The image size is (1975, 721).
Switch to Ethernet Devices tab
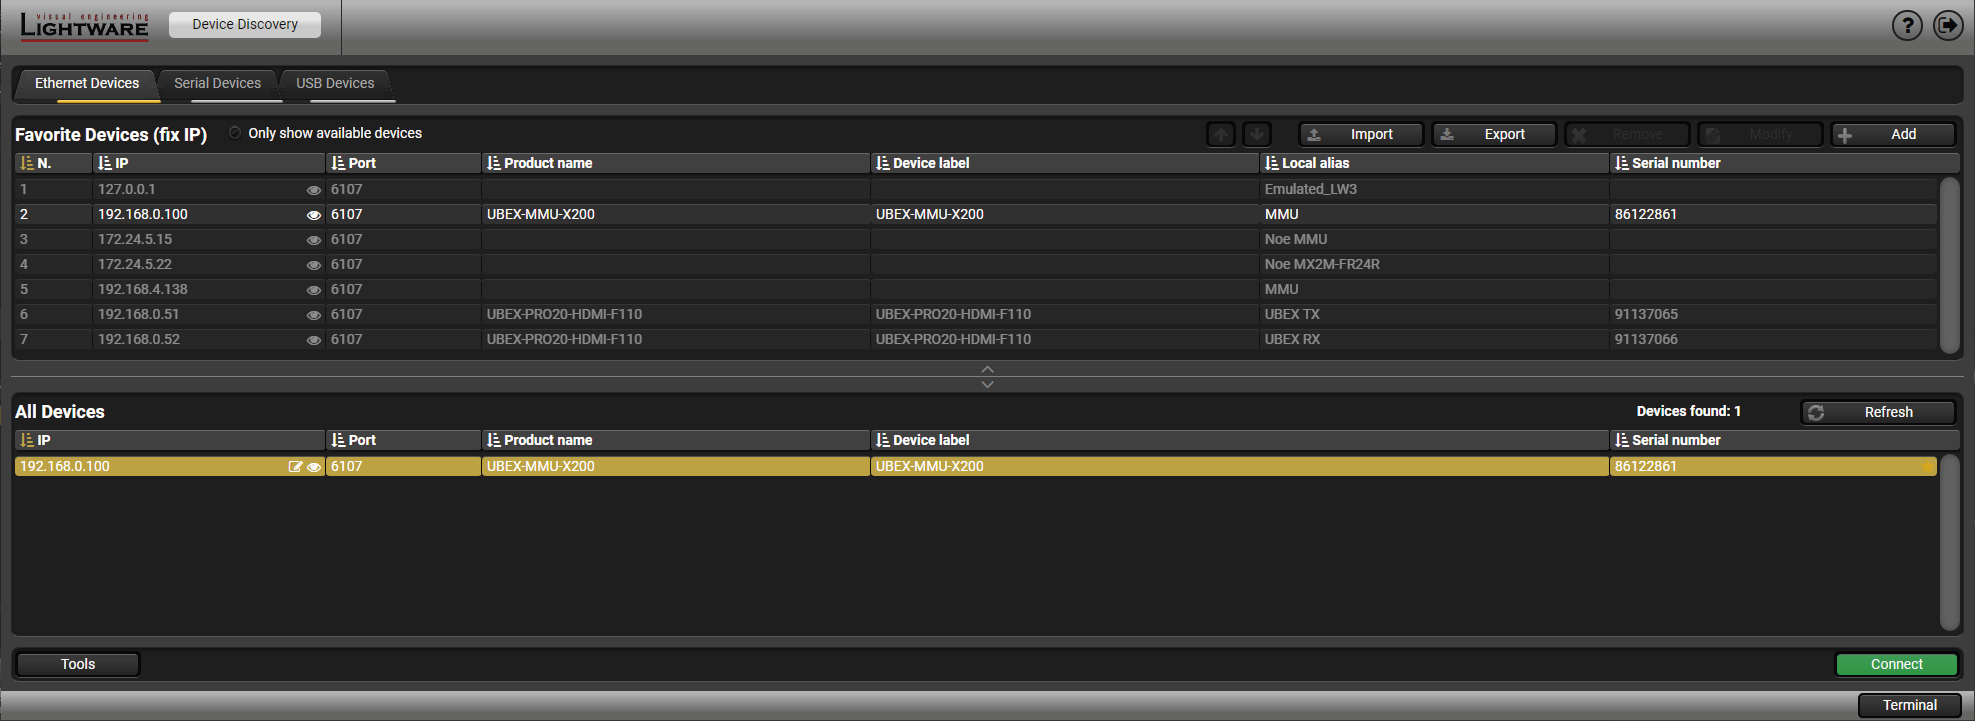coord(87,84)
